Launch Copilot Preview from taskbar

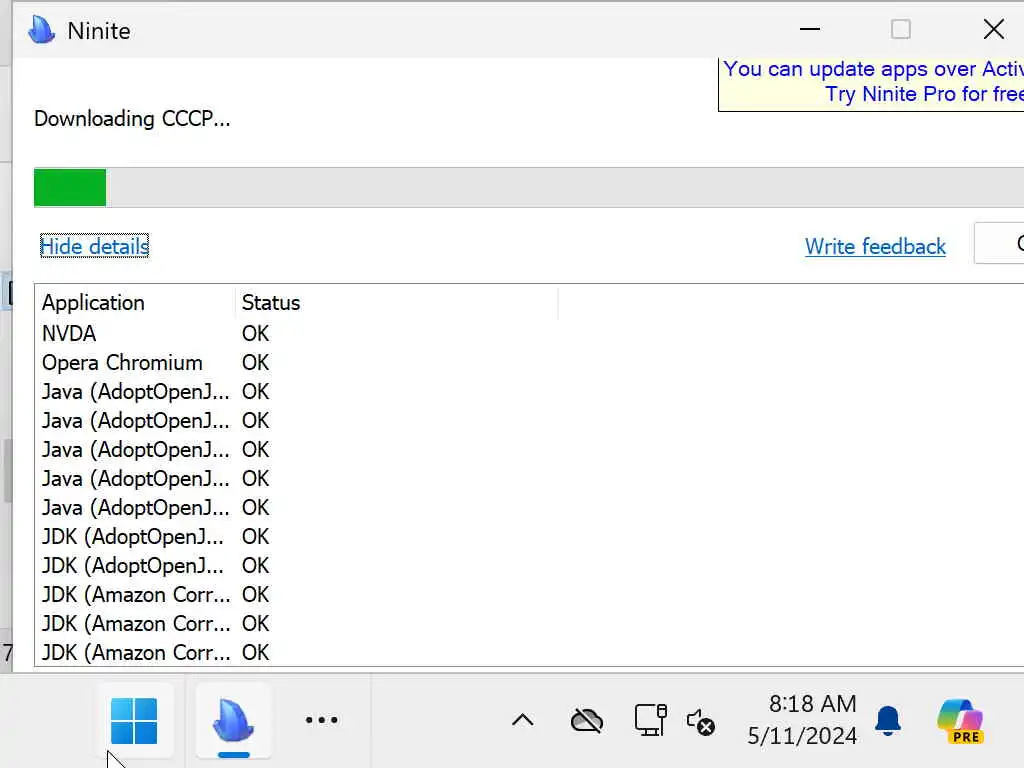pyautogui.click(x=960, y=720)
